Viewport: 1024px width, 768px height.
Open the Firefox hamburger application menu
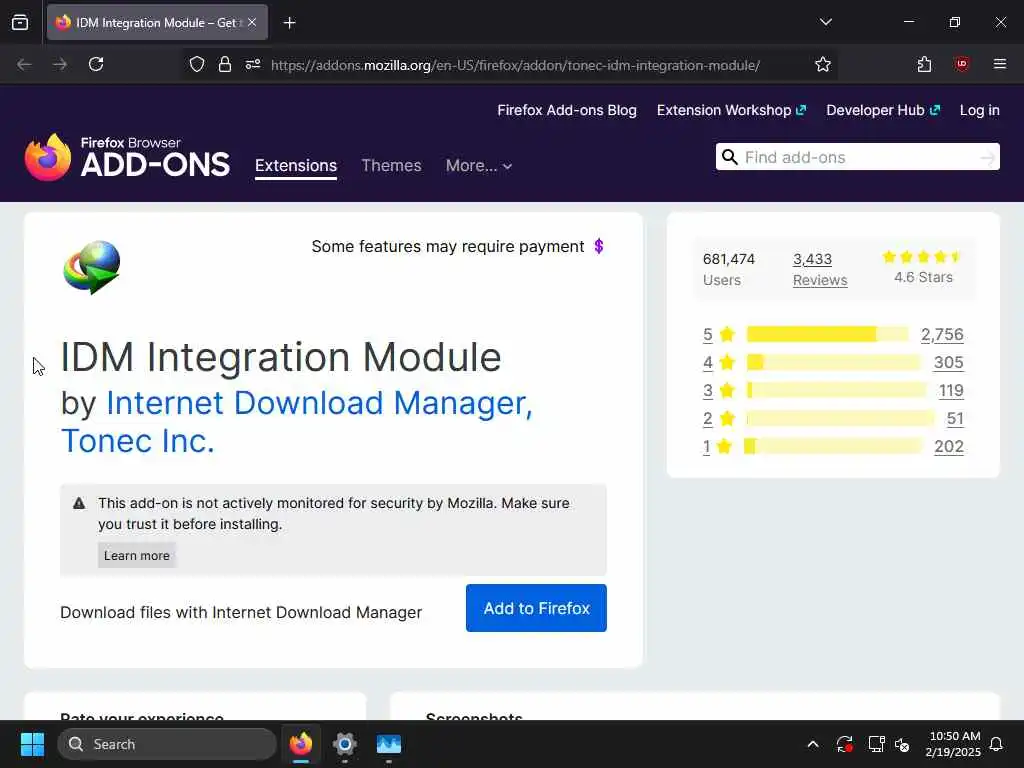[x=999, y=64]
